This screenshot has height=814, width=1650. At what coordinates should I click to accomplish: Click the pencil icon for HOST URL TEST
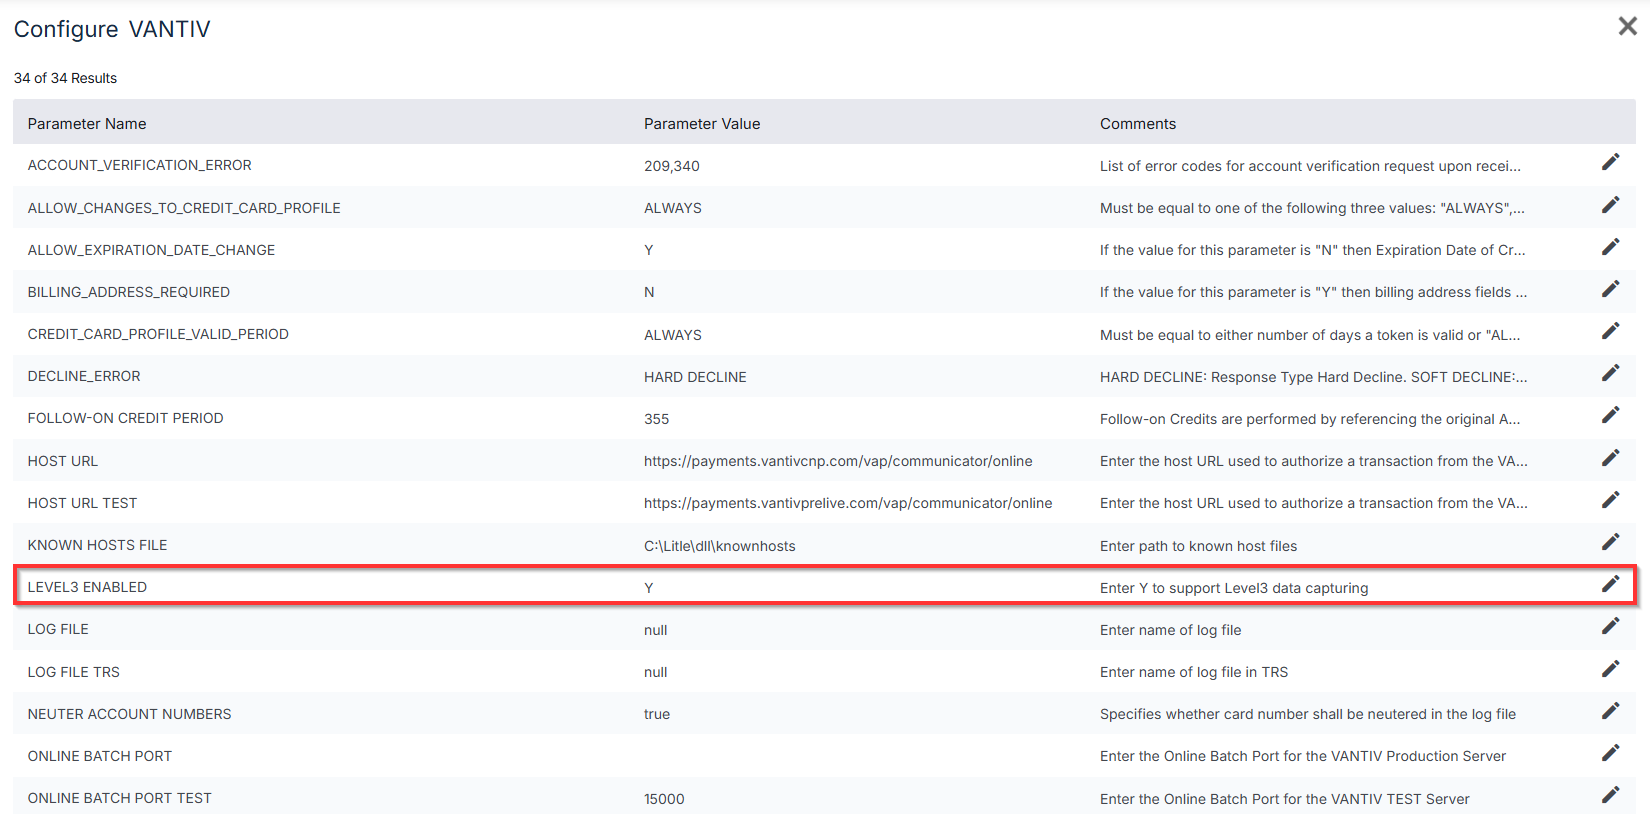click(x=1610, y=500)
